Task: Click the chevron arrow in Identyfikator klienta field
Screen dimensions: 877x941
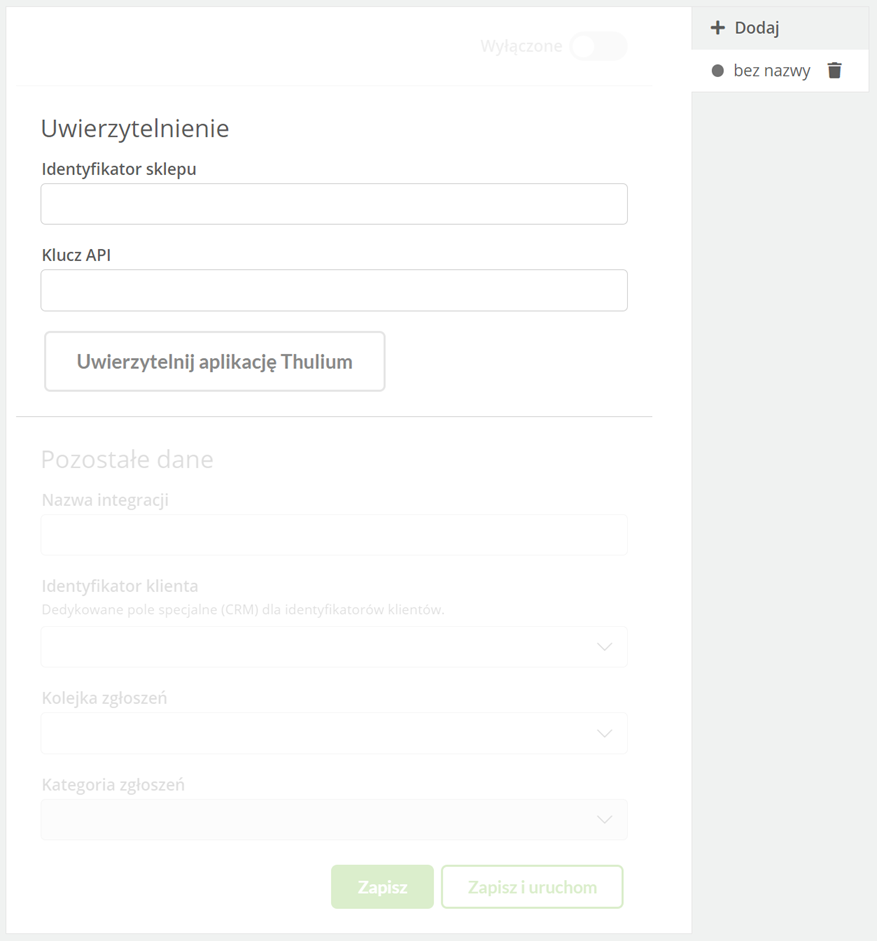Action: (604, 647)
